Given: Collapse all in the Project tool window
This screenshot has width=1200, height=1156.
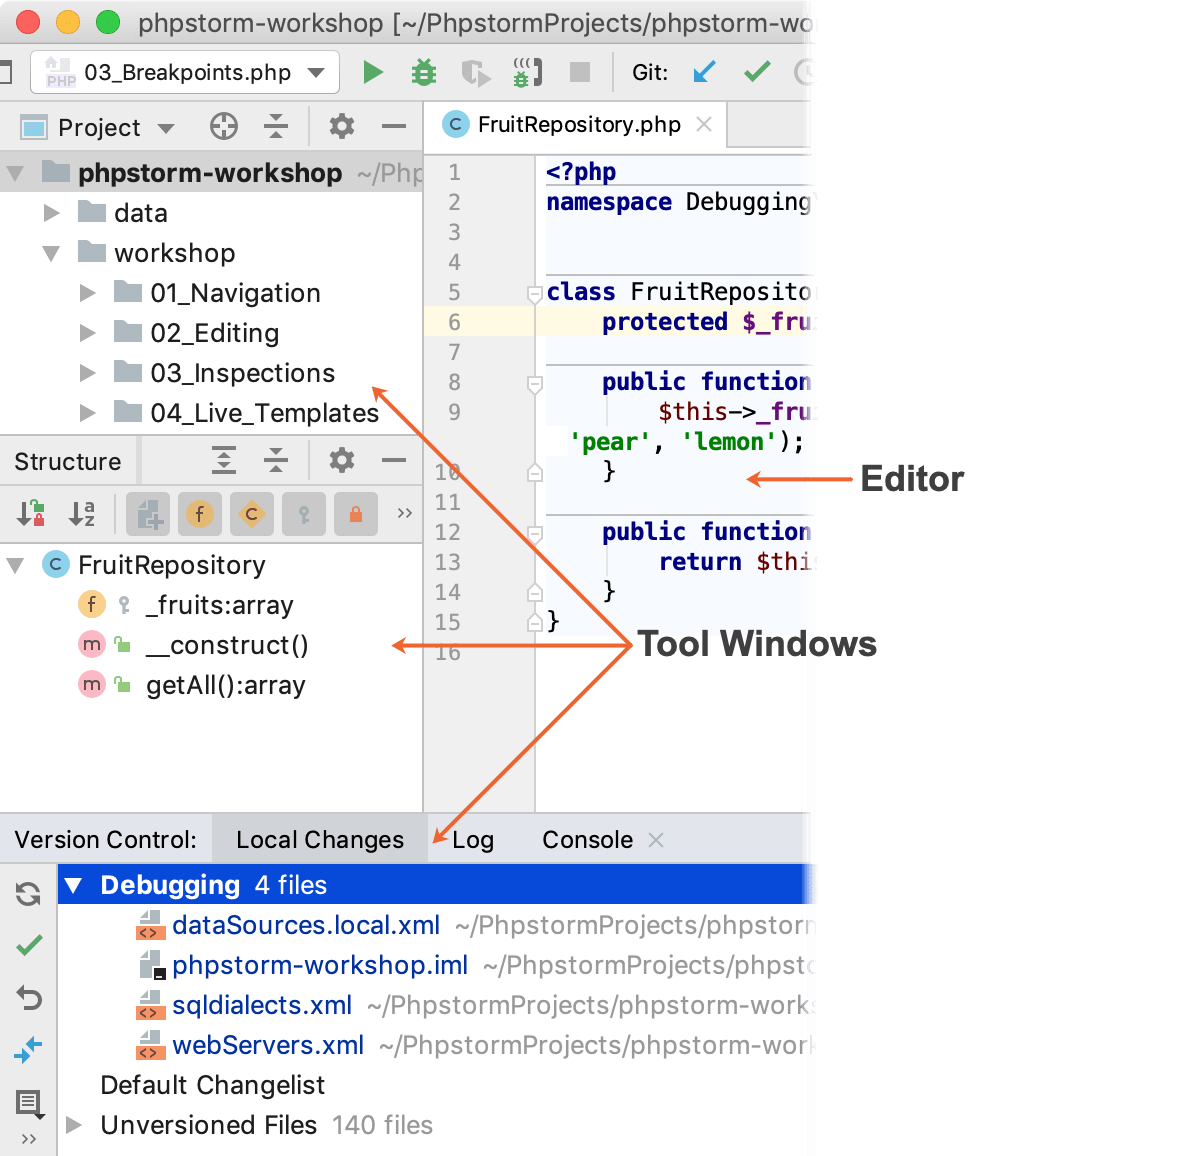Looking at the screenshot, I should pos(276,126).
